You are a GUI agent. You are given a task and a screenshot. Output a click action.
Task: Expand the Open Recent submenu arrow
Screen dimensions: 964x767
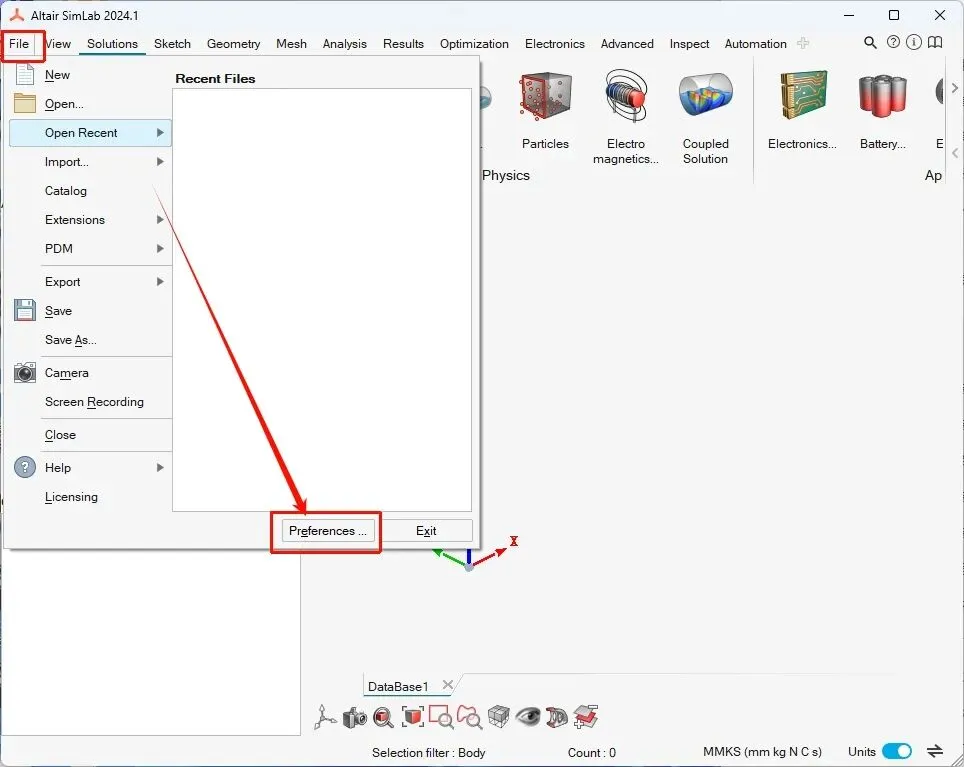pos(160,132)
